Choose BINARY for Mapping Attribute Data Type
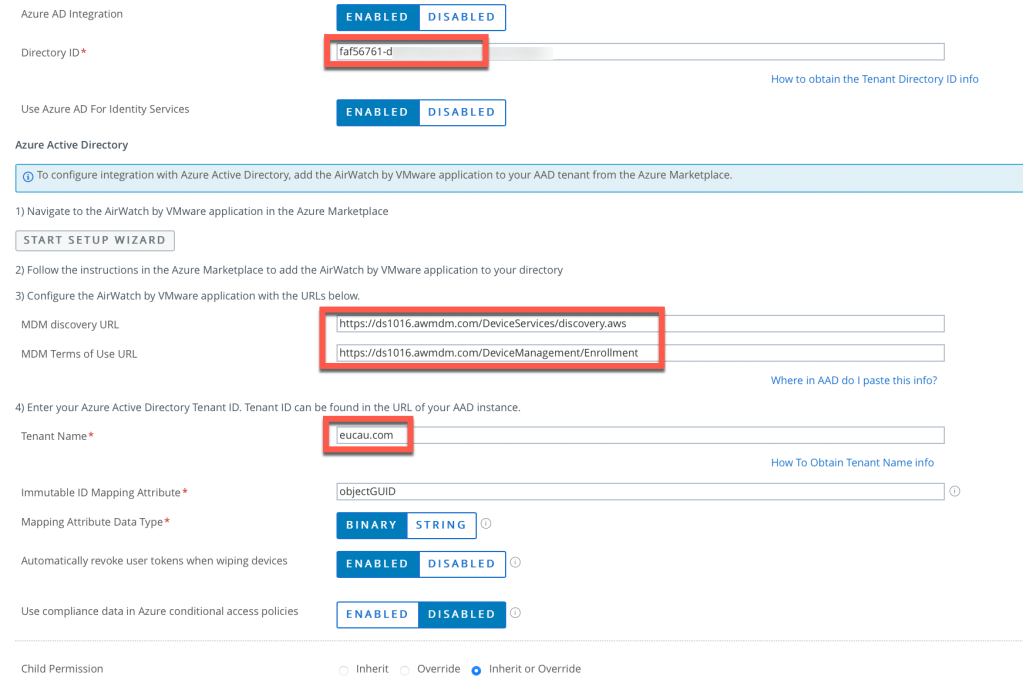The width and height of the screenshot is (1023, 686). (x=372, y=524)
